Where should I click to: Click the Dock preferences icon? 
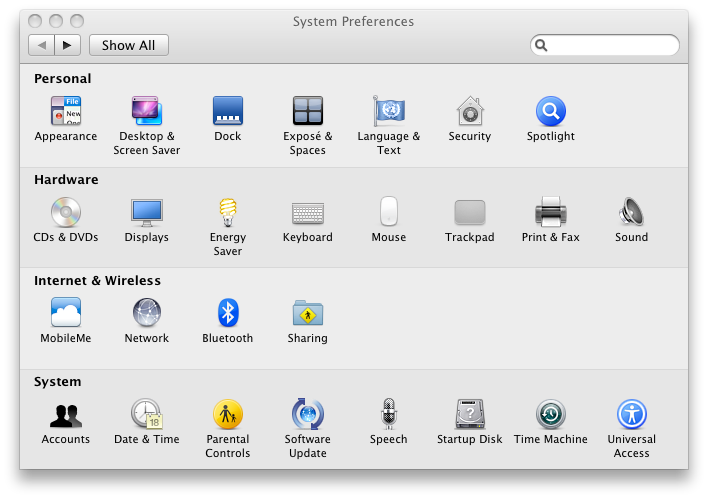pos(228,111)
